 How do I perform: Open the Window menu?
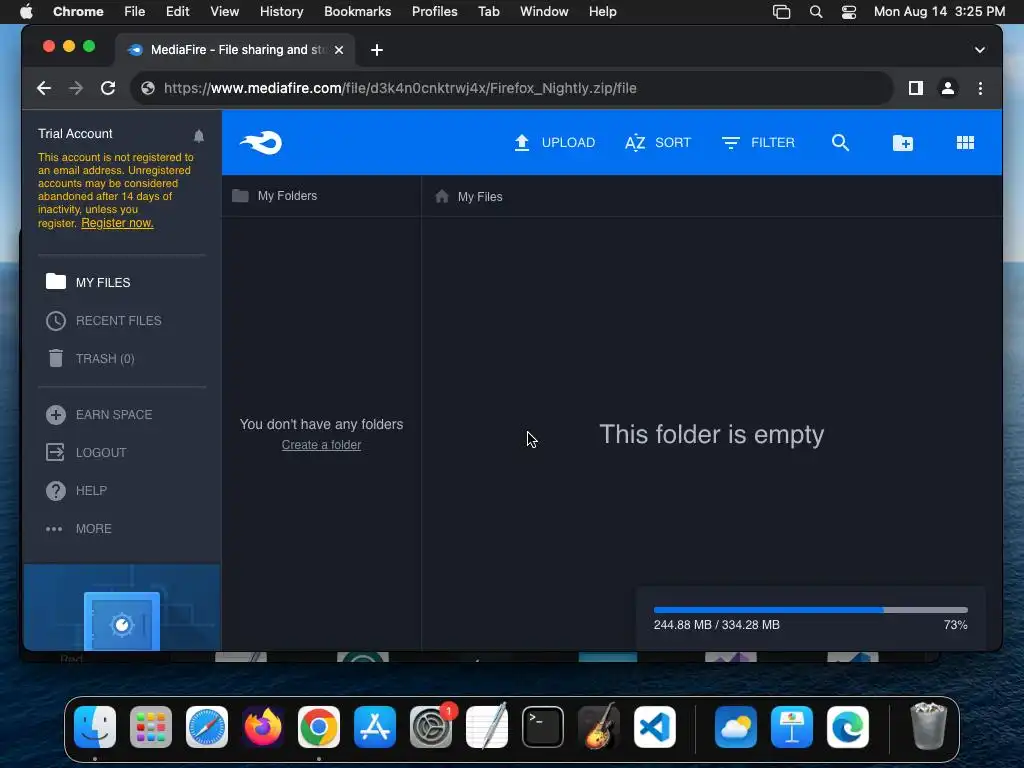(544, 12)
